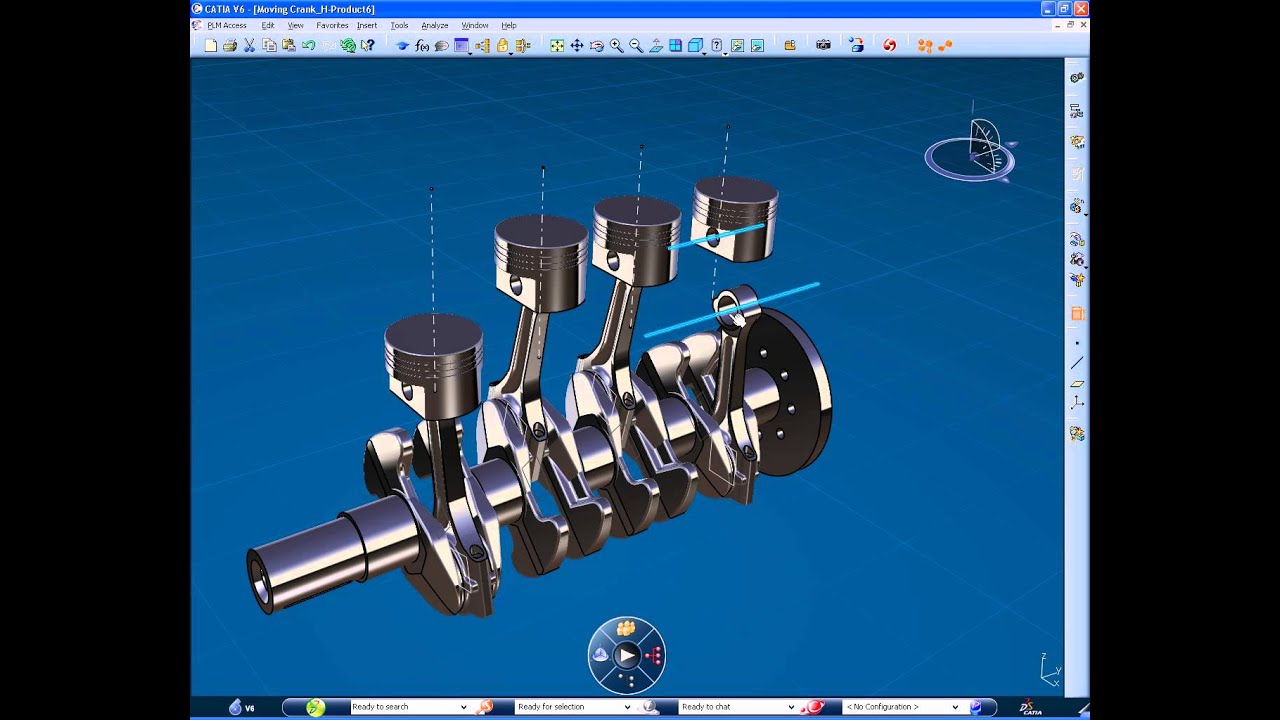Click the Zoom Out magnifier

pyautogui.click(x=636, y=45)
